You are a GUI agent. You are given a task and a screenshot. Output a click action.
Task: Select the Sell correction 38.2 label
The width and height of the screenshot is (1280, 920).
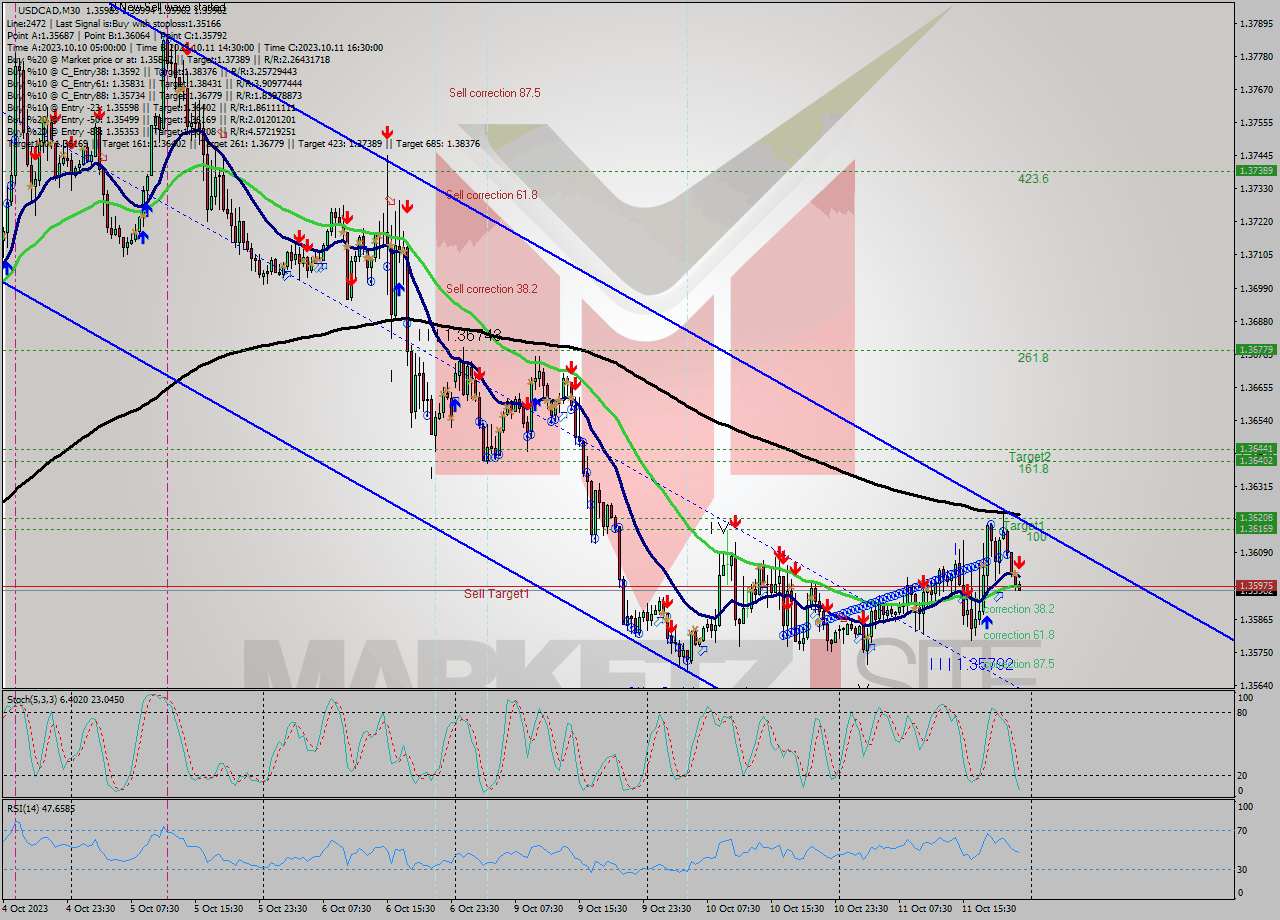492,289
